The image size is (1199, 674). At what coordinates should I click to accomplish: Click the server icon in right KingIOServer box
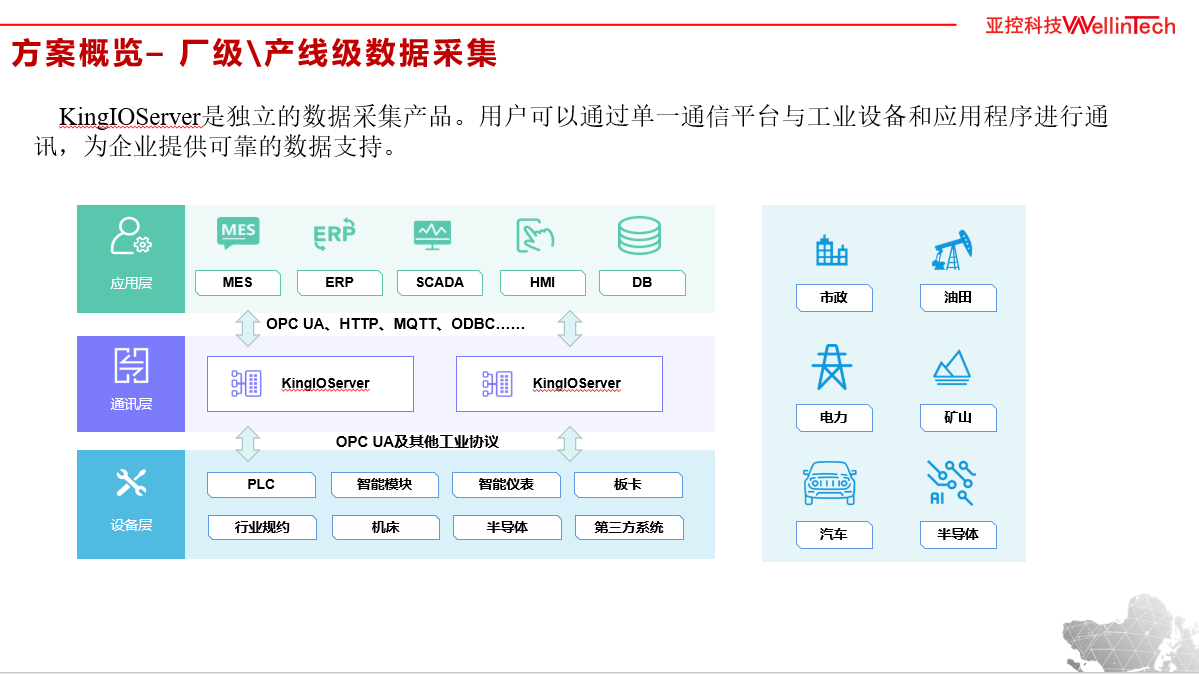click(497, 384)
